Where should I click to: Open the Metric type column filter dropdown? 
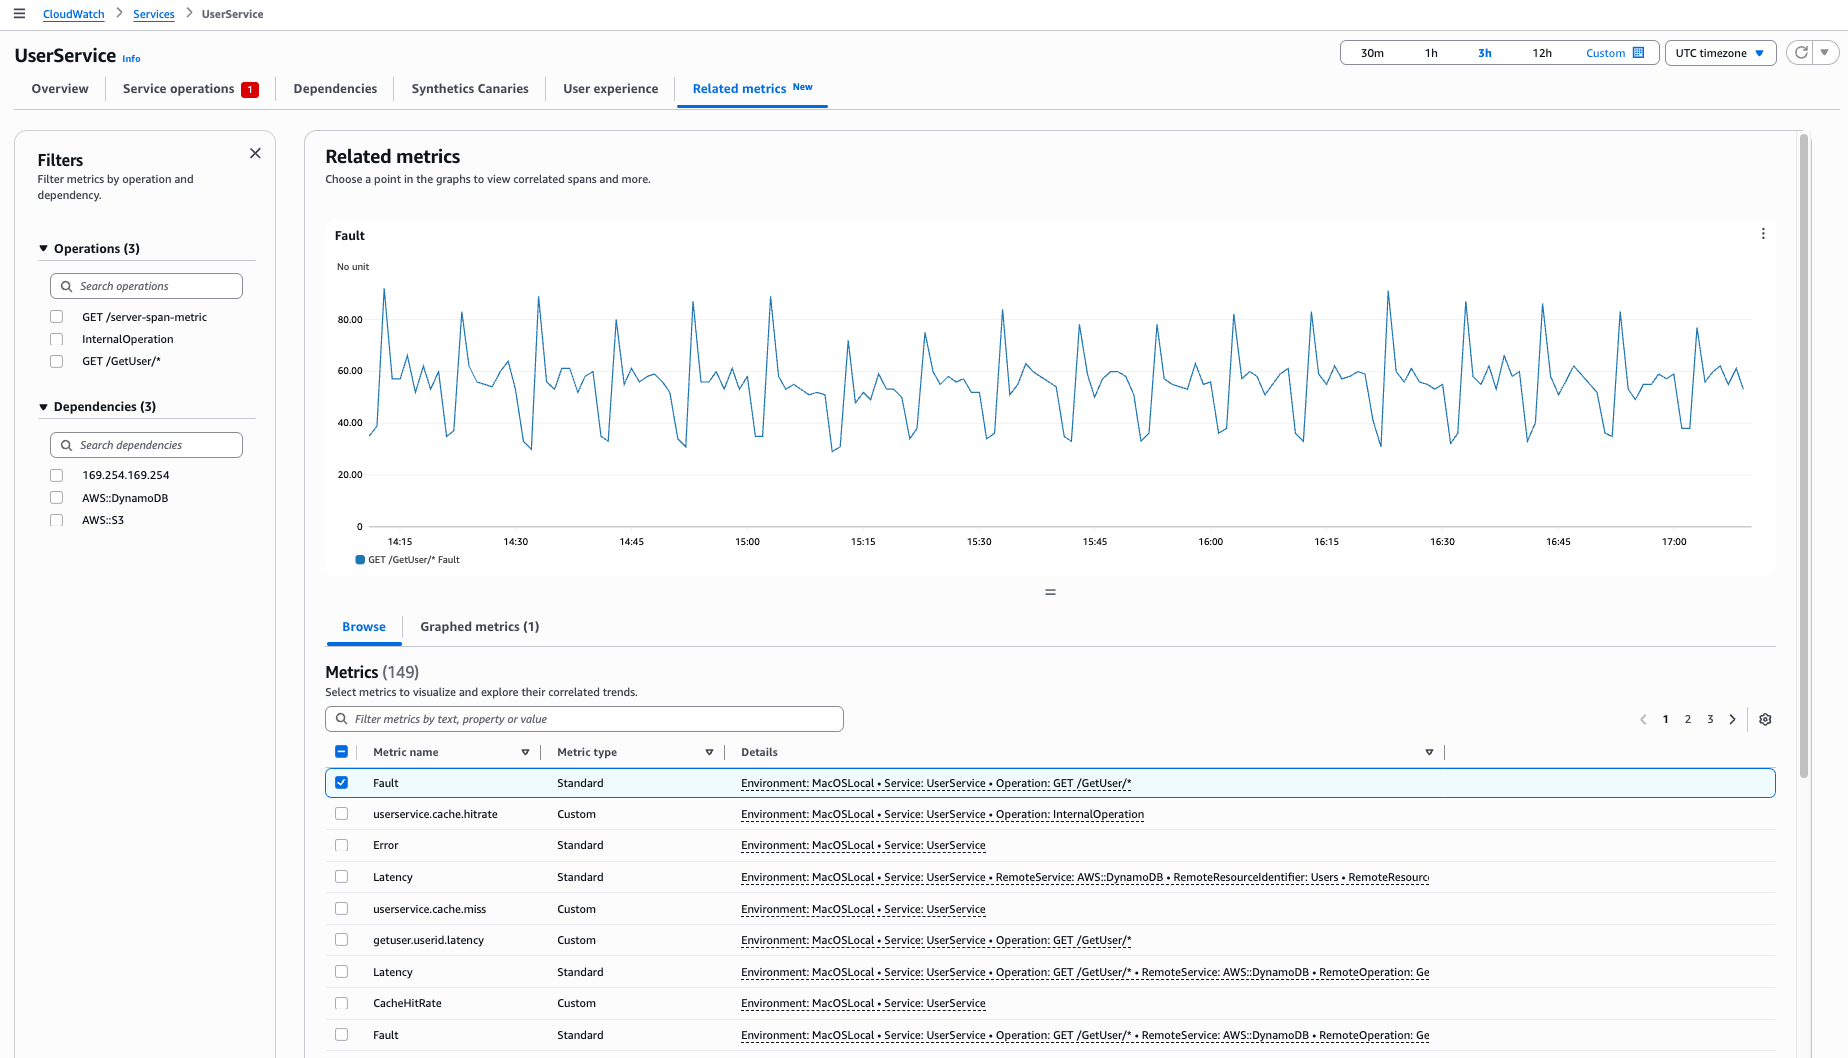click(x=709, y=751)
